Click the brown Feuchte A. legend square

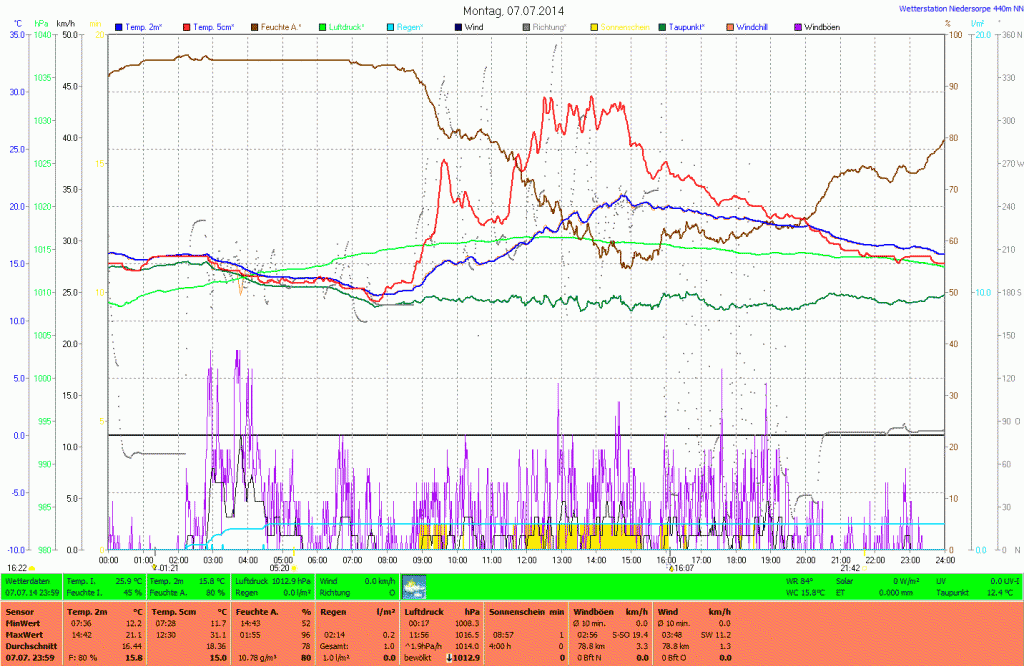254,26
